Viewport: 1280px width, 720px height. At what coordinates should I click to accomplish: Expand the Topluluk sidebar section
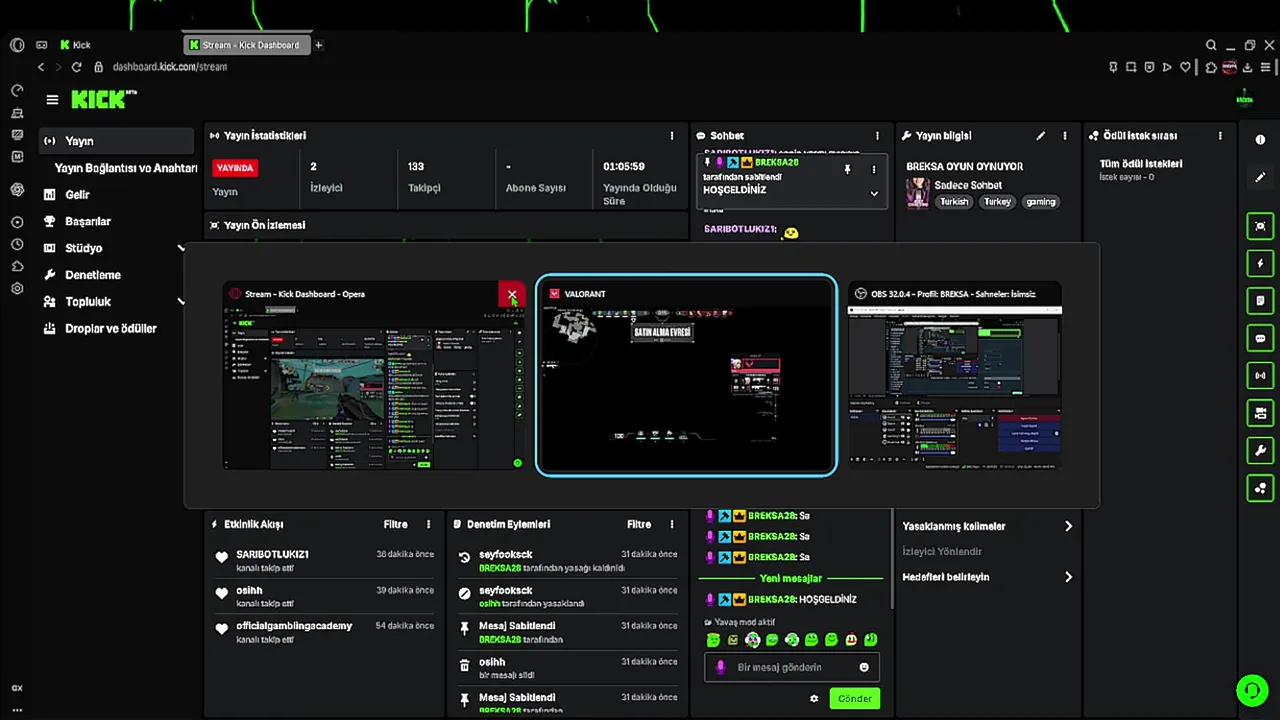click(x=181, y=302)
